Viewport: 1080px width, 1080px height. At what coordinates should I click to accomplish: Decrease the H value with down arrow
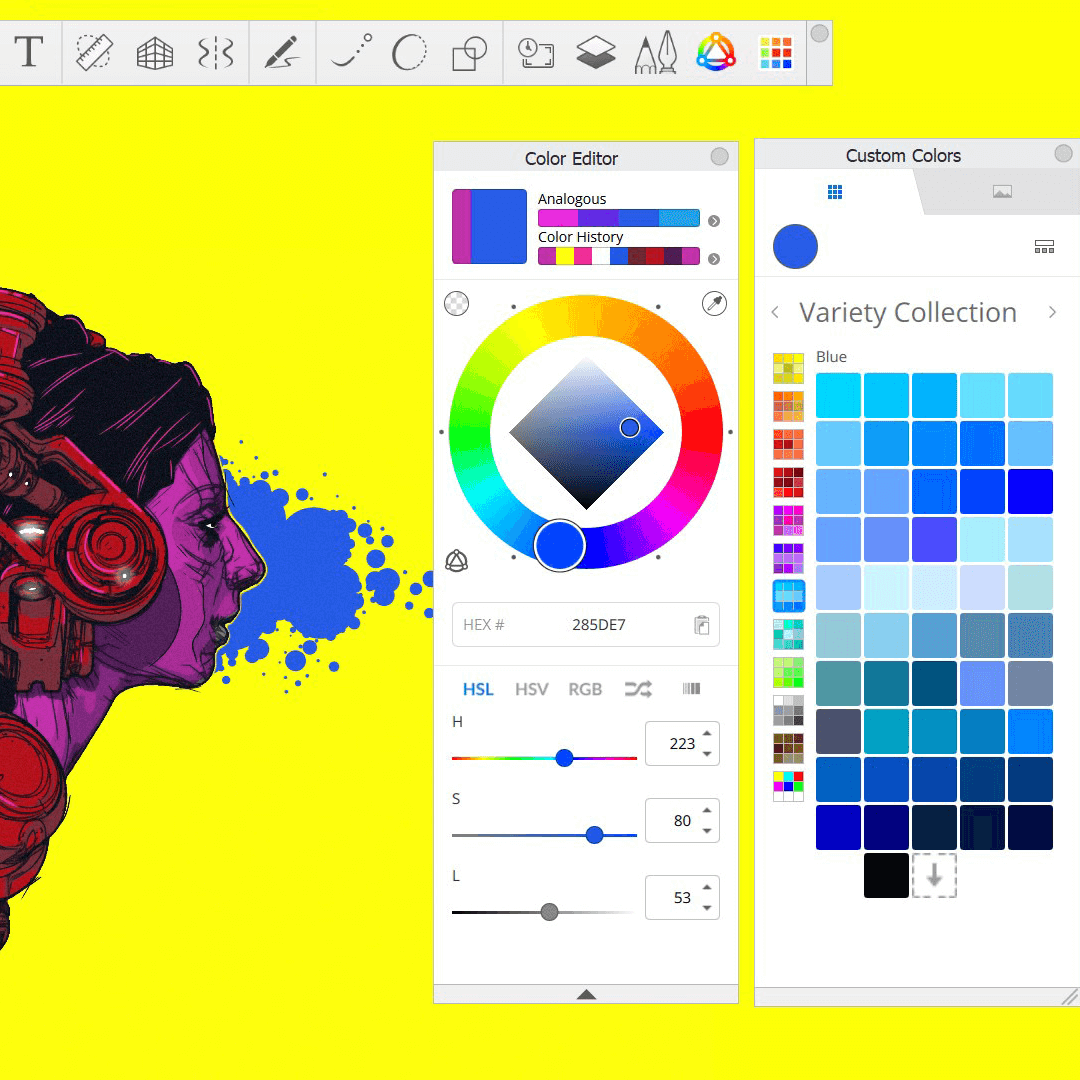pyautogui.click(x=707, y=754)
